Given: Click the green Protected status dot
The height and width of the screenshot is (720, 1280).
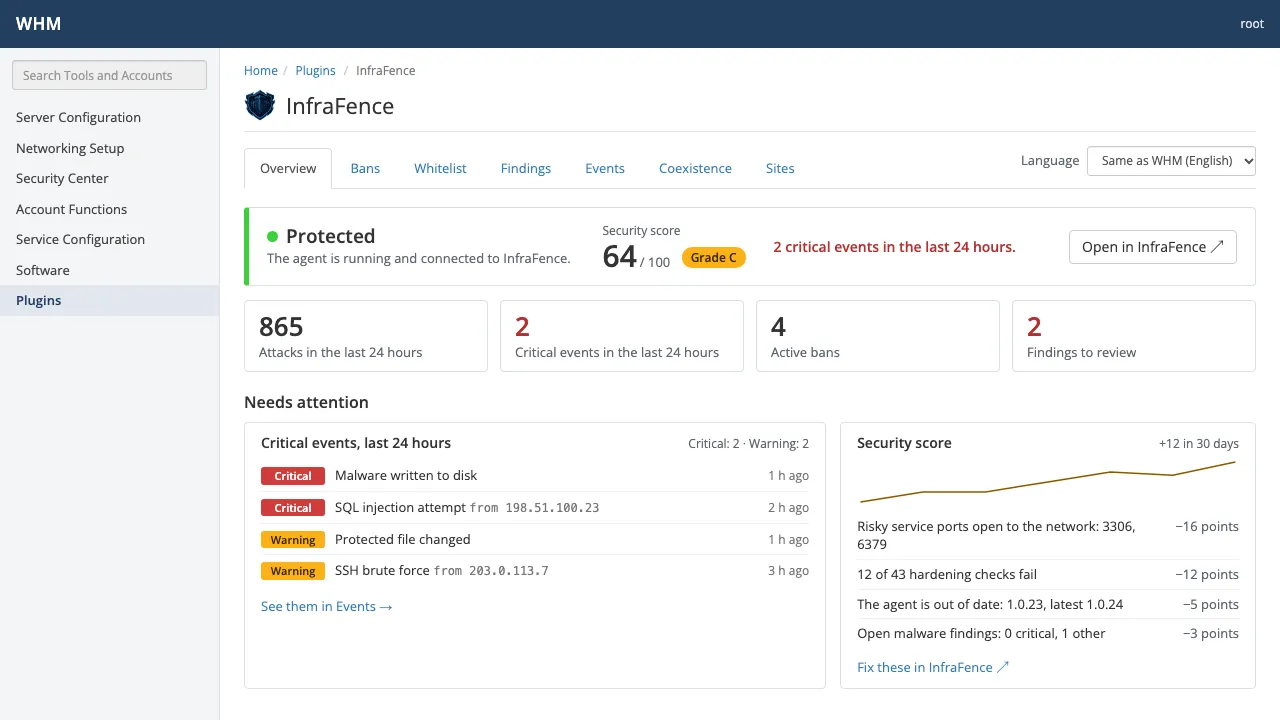Looking at the screenshot, I should (x=272, y=236).
